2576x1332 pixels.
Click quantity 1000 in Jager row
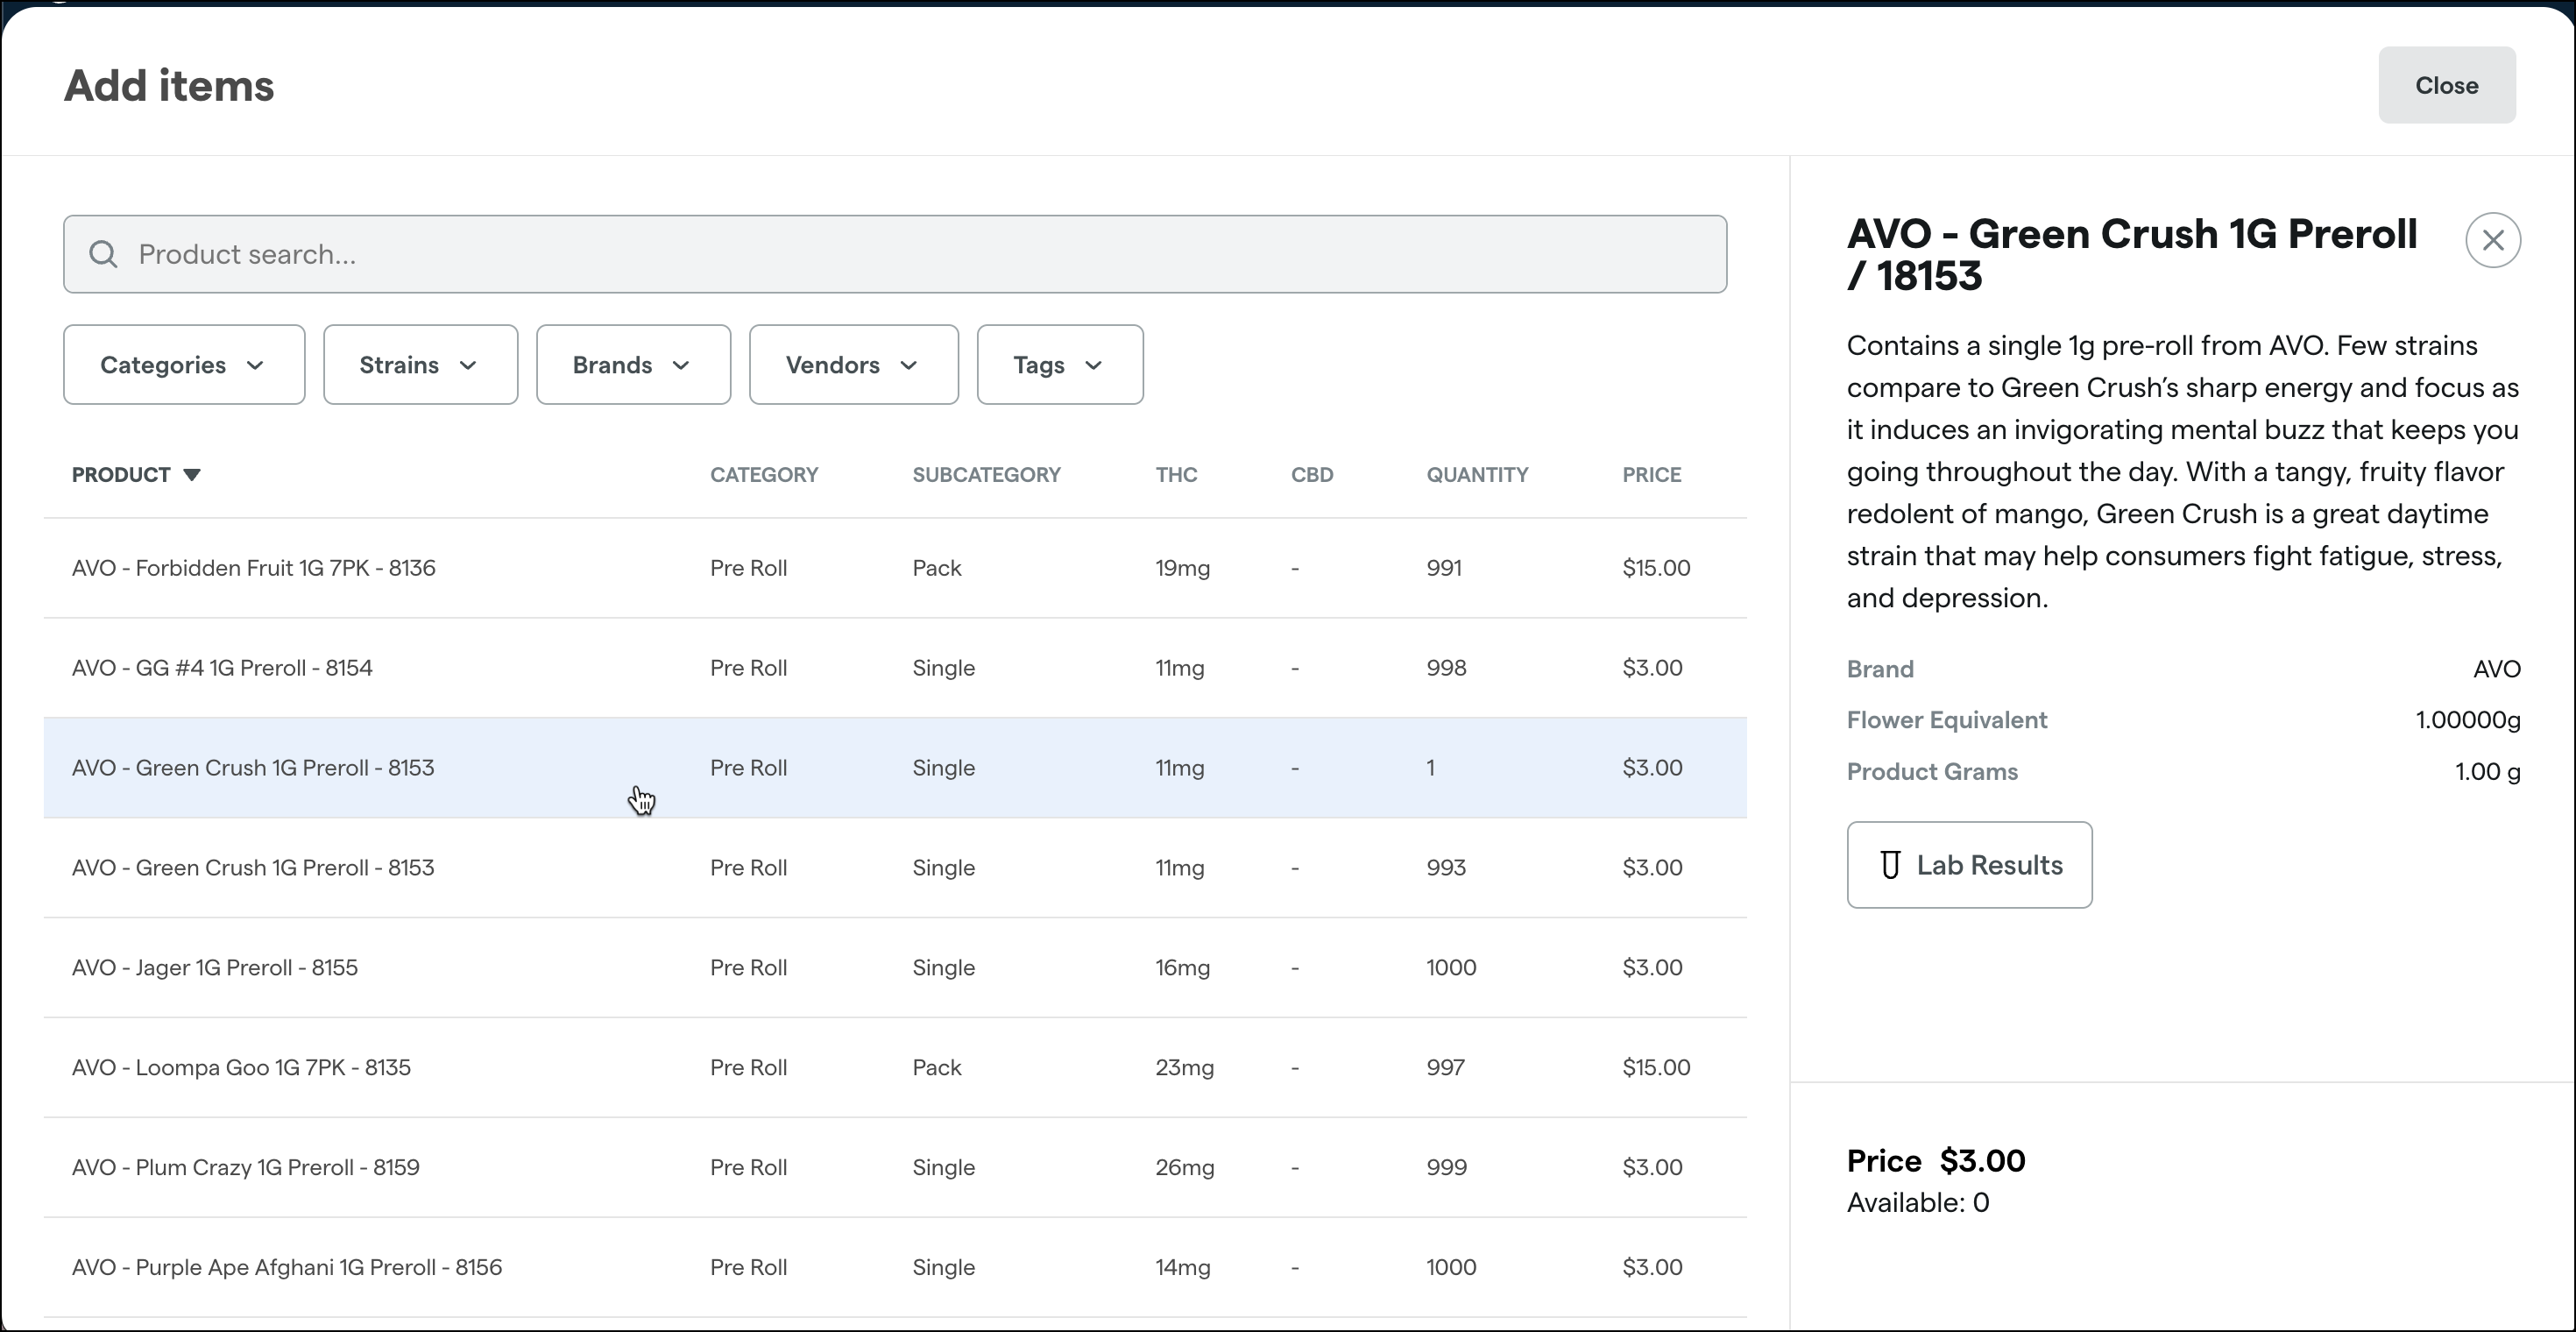pyautogui.click(x=1451, y=967)
